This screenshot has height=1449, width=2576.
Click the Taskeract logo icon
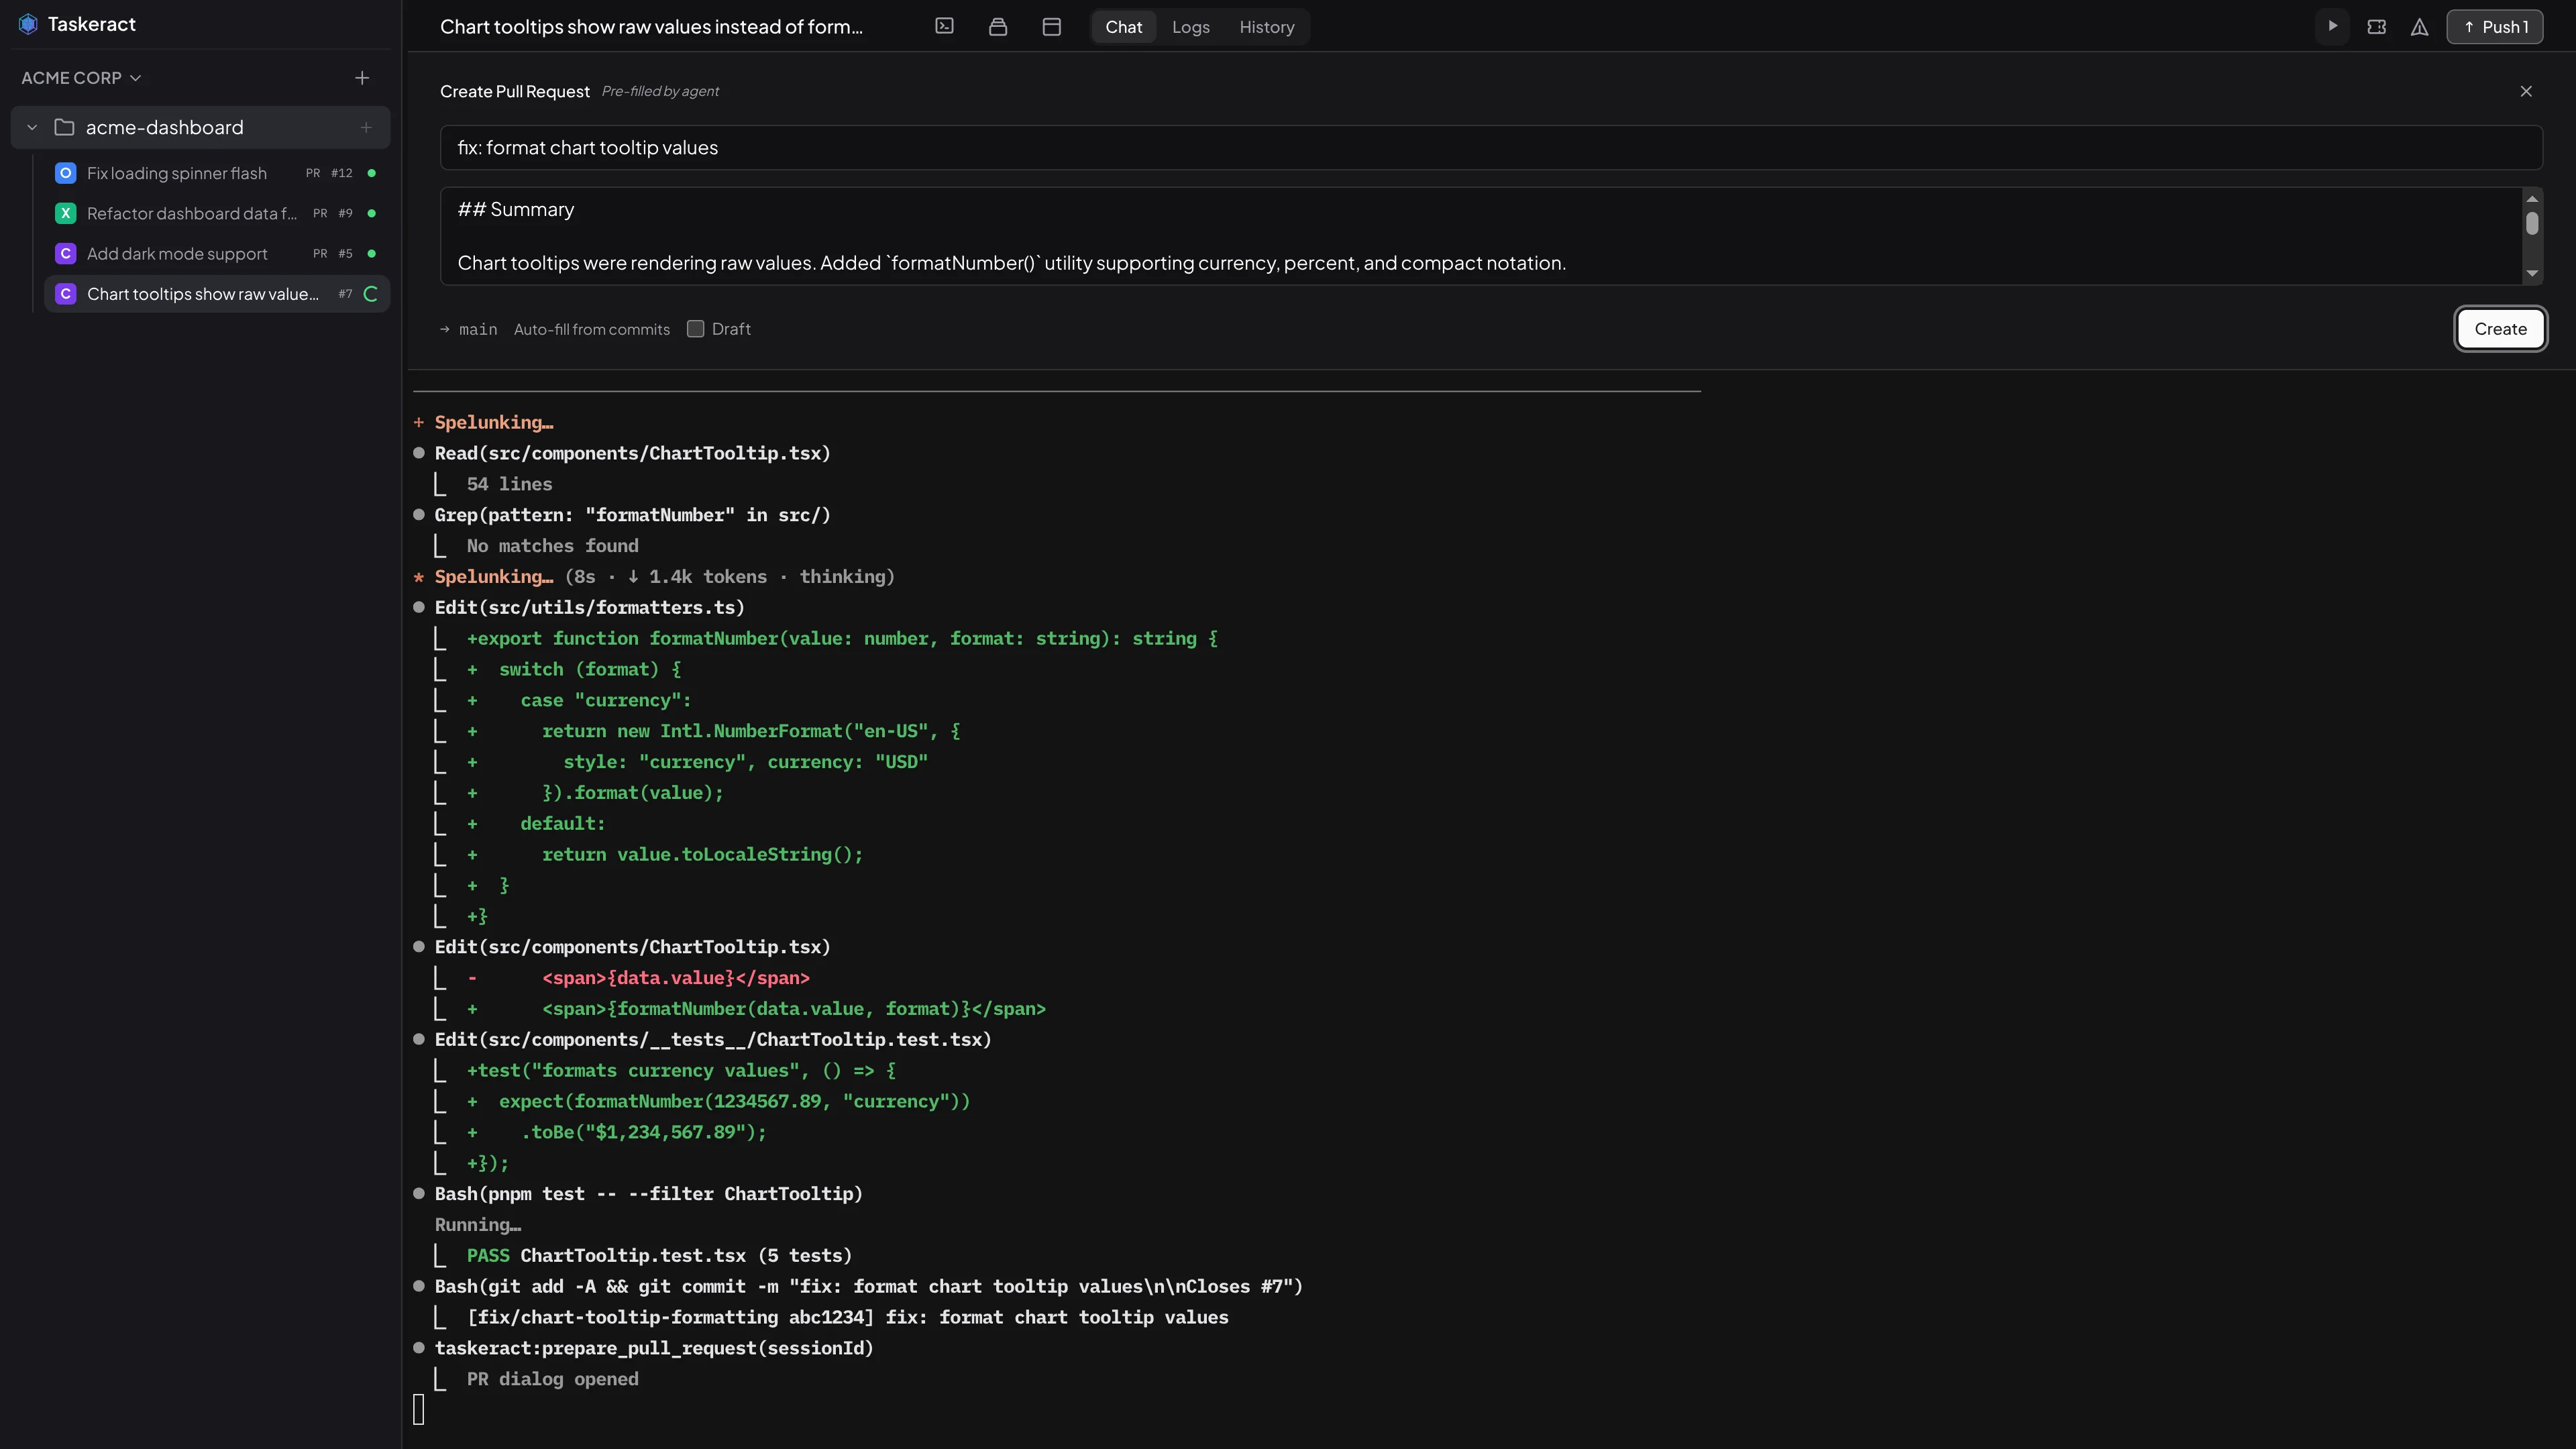[28, 23]
